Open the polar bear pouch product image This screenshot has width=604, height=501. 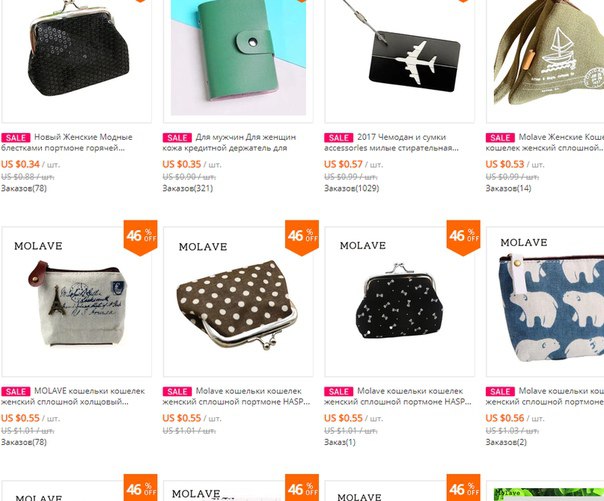coord(545,302)
